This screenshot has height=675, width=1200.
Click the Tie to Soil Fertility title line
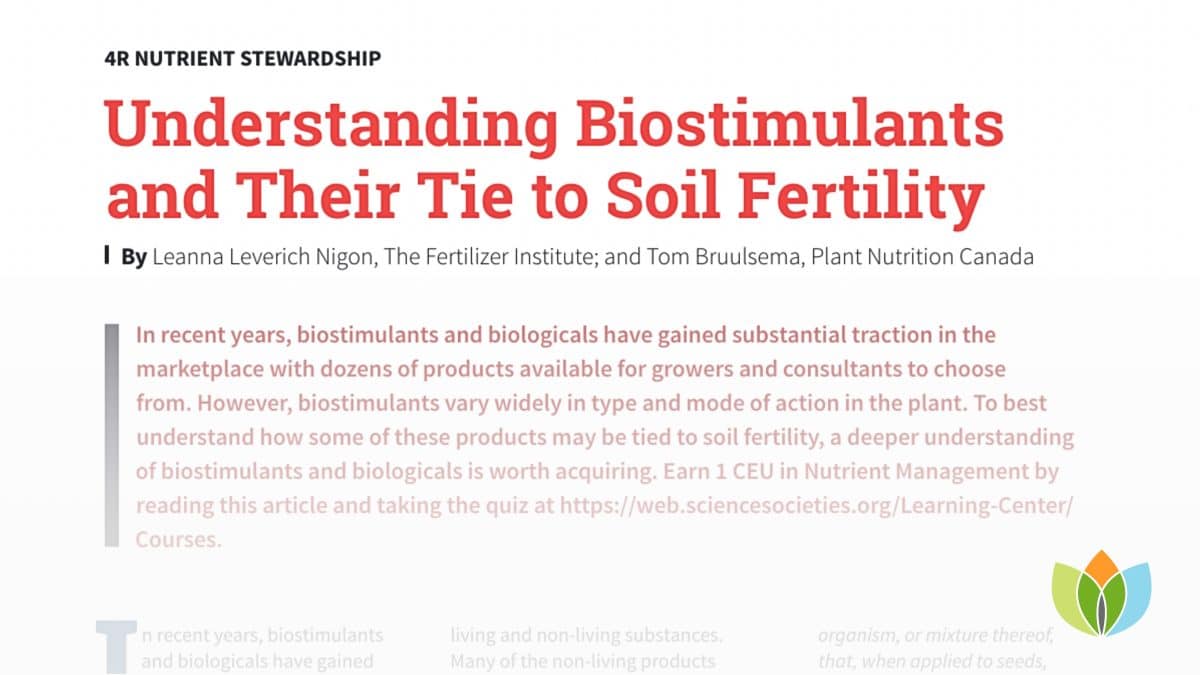(545, 193)
